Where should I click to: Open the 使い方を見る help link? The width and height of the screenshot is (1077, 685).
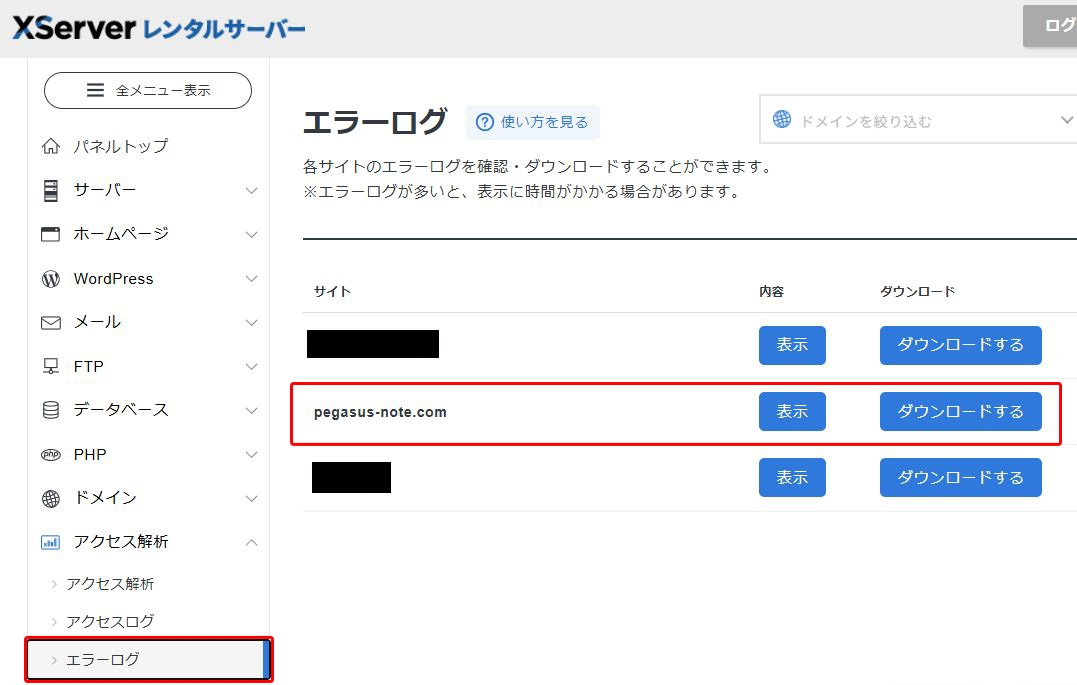532,122
